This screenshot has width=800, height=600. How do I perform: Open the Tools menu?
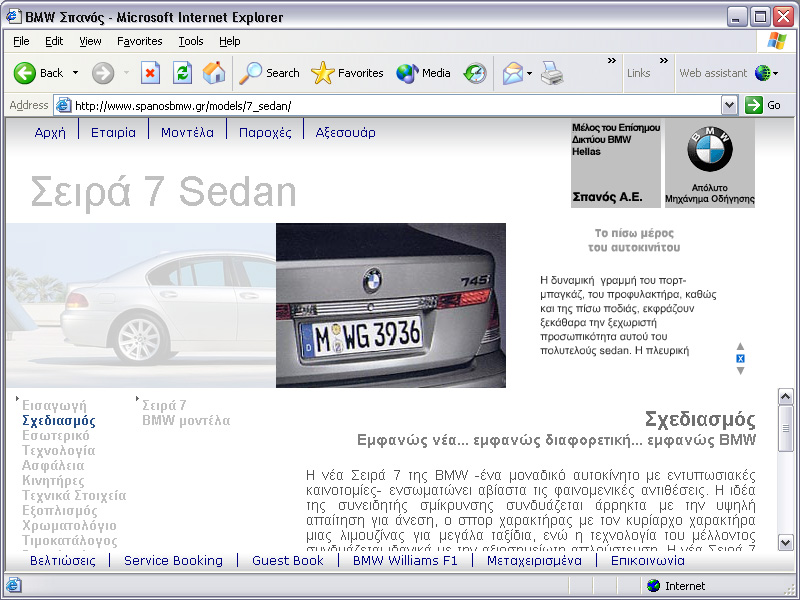191,41
